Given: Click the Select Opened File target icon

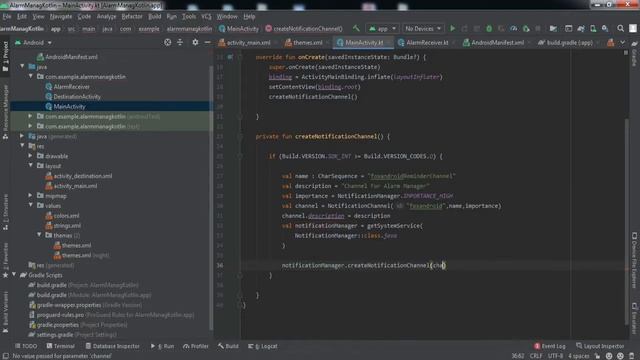Looking at the screenshot, I should pyautogui.click(x=168, y=42).
